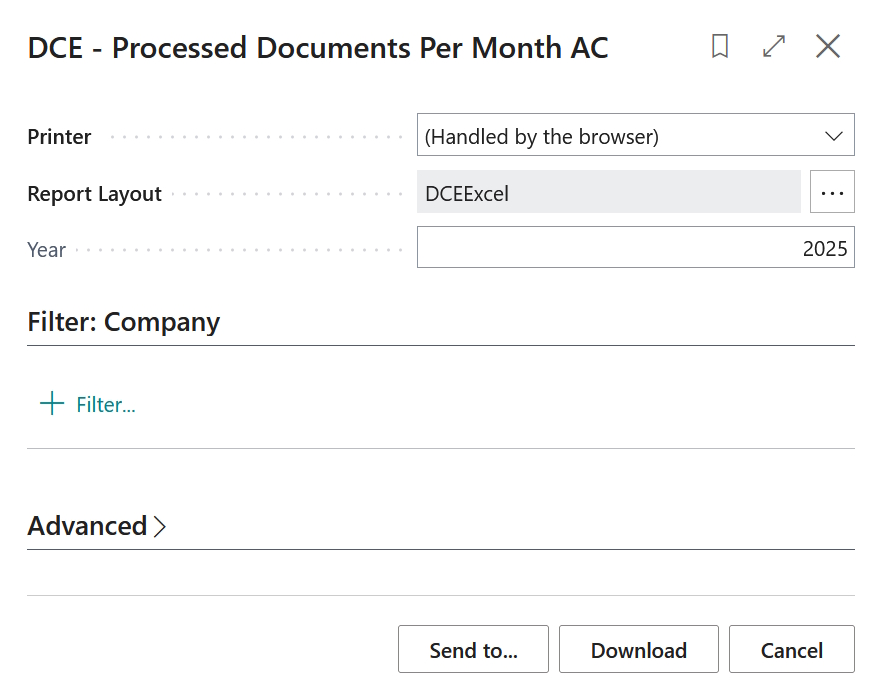Click the Printer dropdown chevron
Screen dimensions: 884x697
coord(834,135)
